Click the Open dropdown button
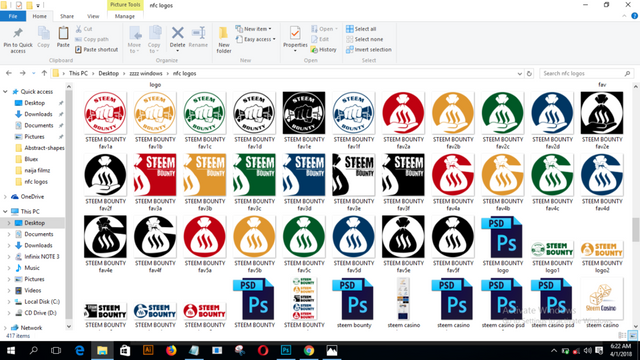This screenshot has height=360, width=640. click(324, 29)
